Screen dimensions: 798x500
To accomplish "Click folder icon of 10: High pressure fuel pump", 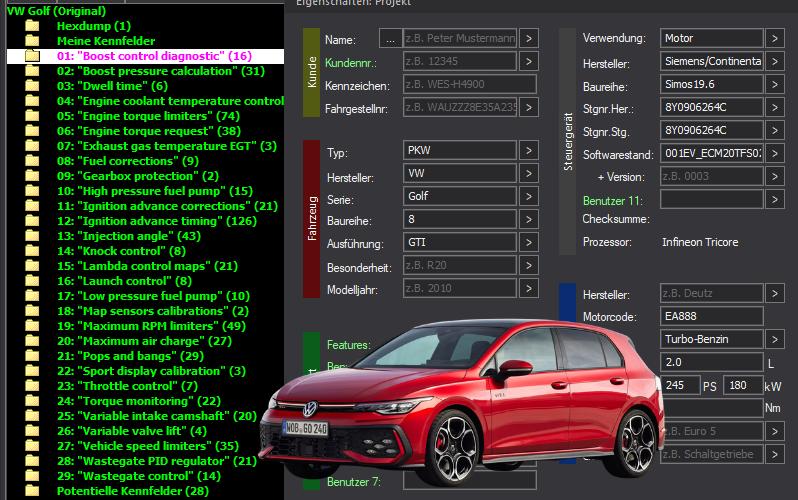I will click(x=32, y=190).
